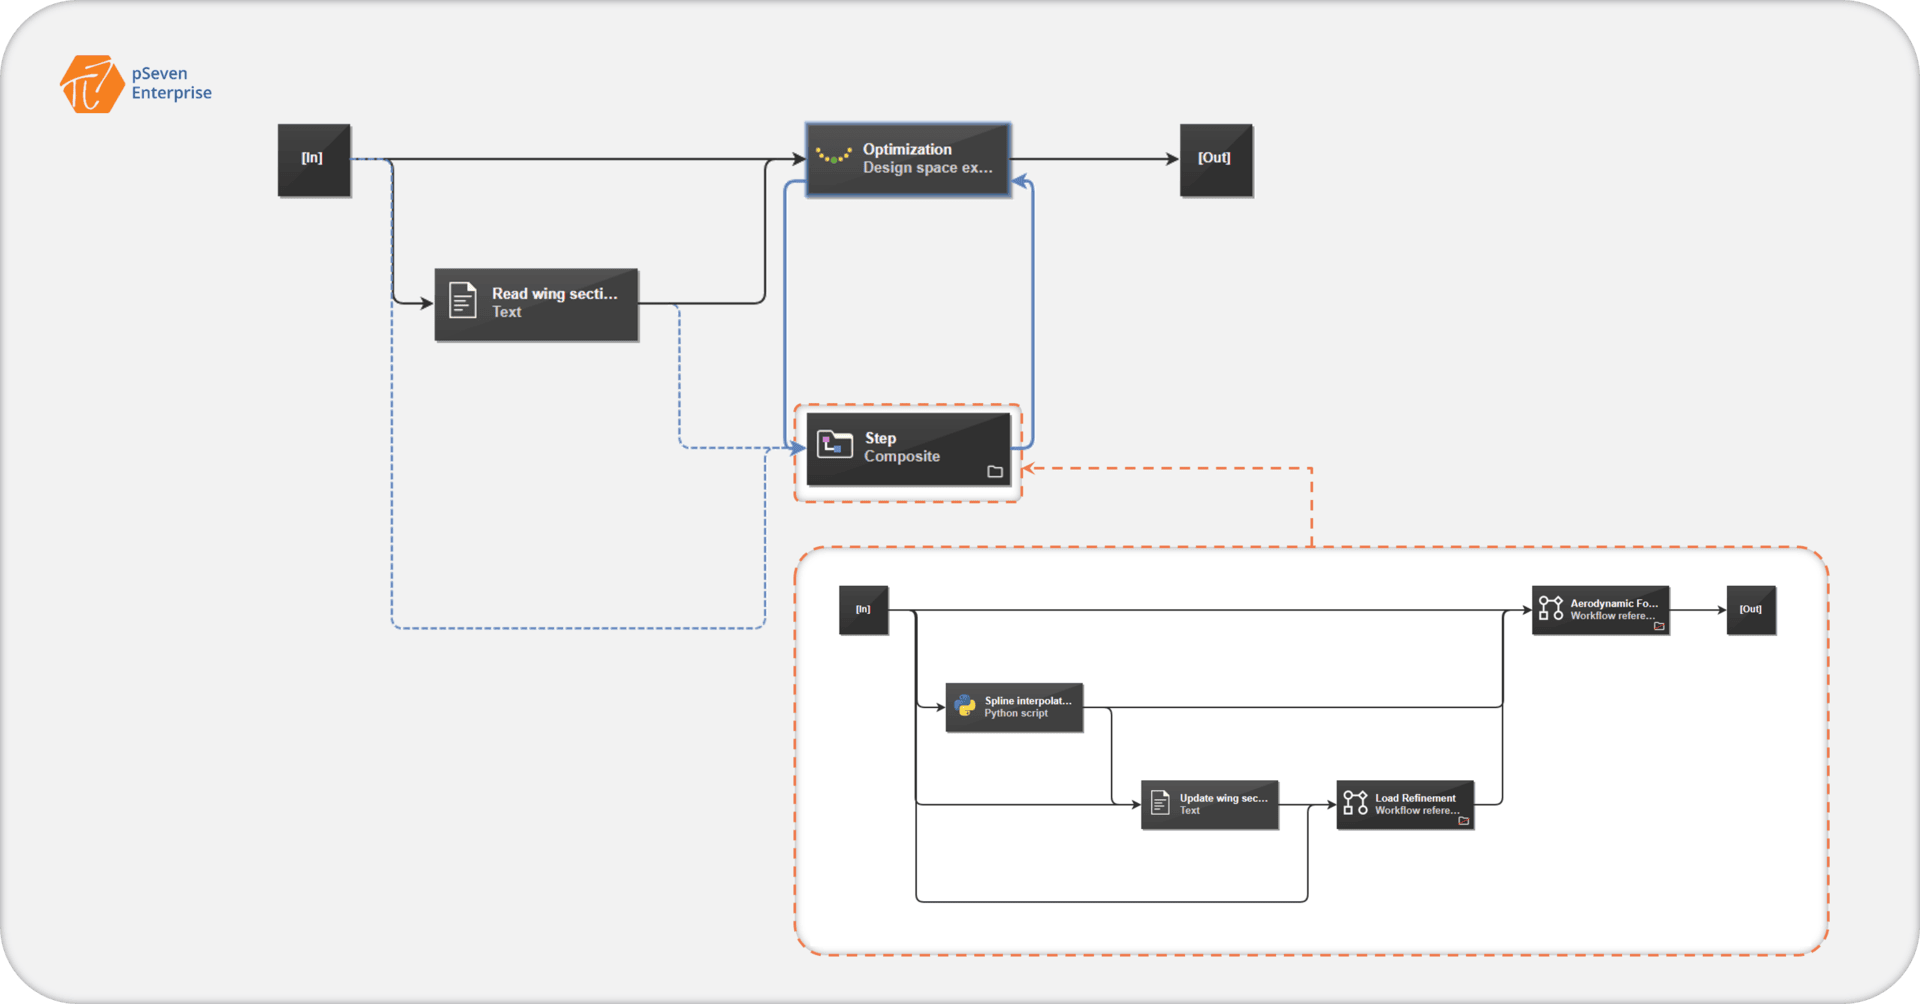This screenshot has width=1920, height=1004.
Task: Click the Design space ex... subtitle
Action: click(928, 168)
